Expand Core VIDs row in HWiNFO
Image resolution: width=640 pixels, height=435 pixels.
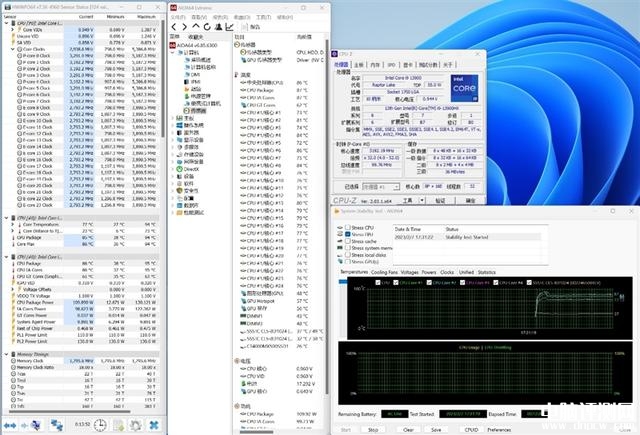(13, 30)
